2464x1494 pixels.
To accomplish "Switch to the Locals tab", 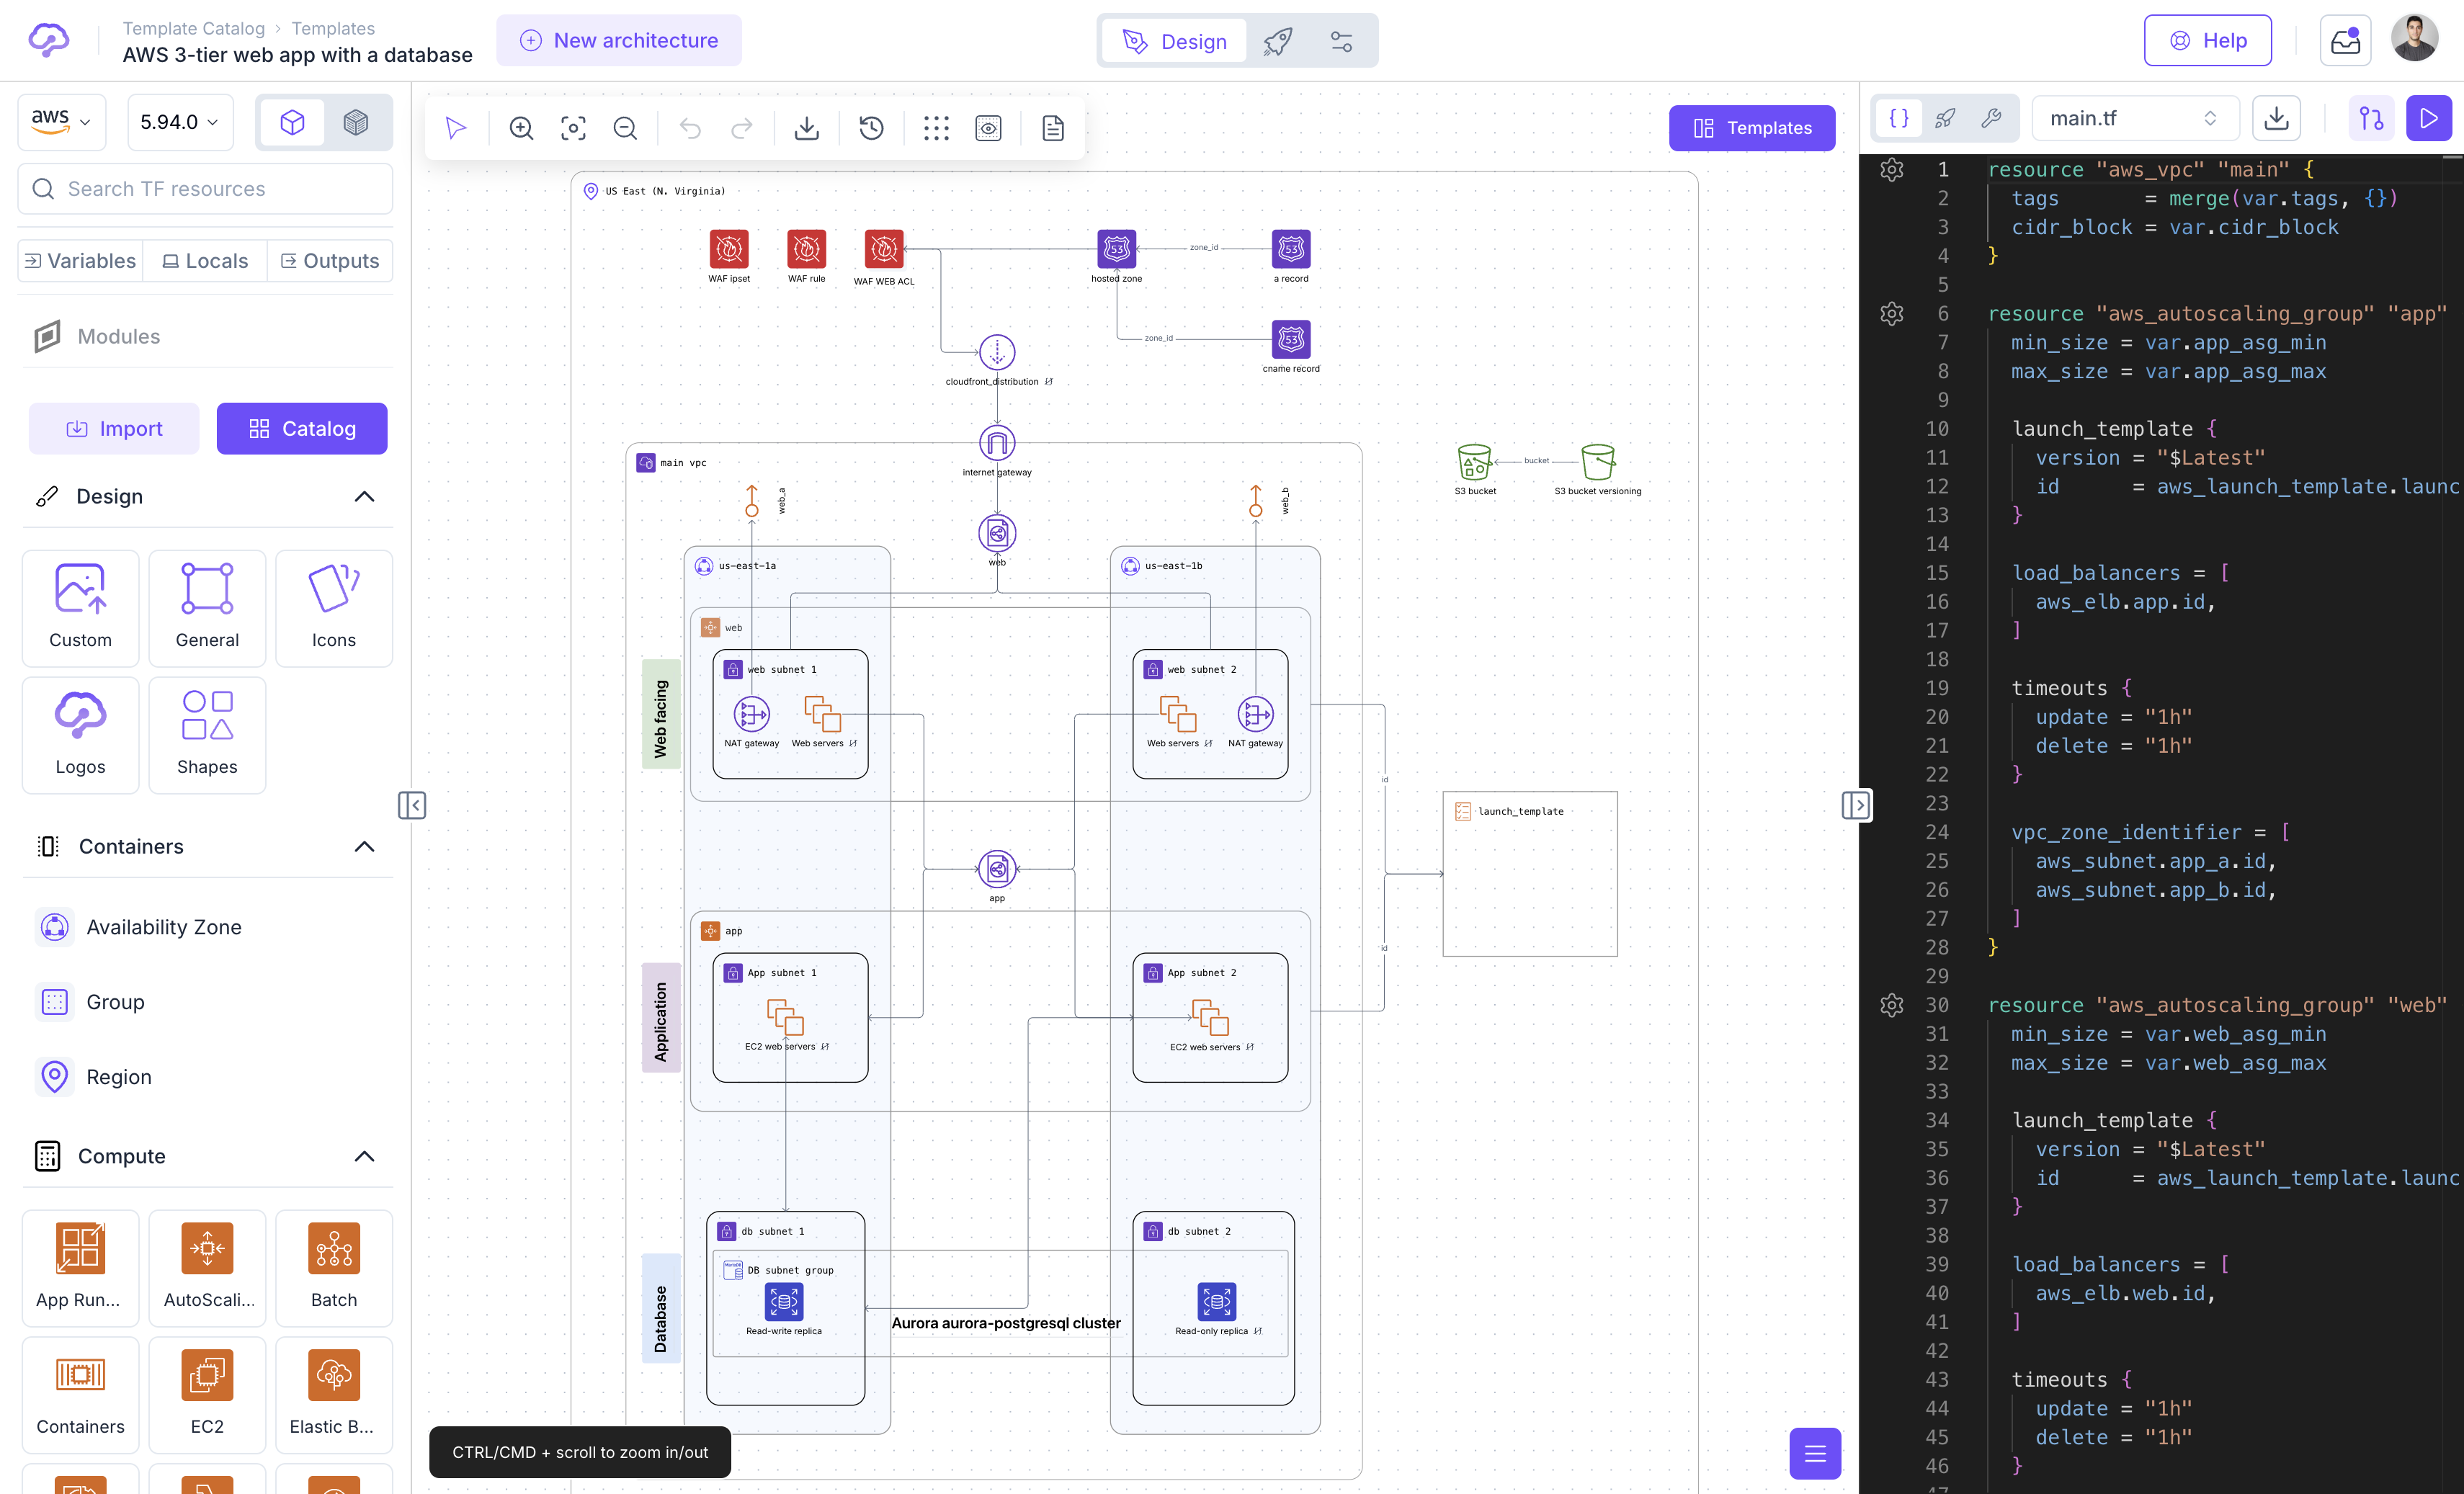I will pyautogui.click(x=204, y=260).
